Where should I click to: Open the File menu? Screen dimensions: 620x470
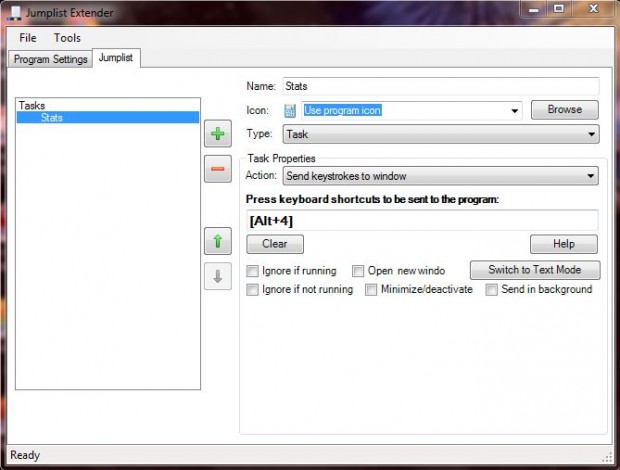pos(27,37)
